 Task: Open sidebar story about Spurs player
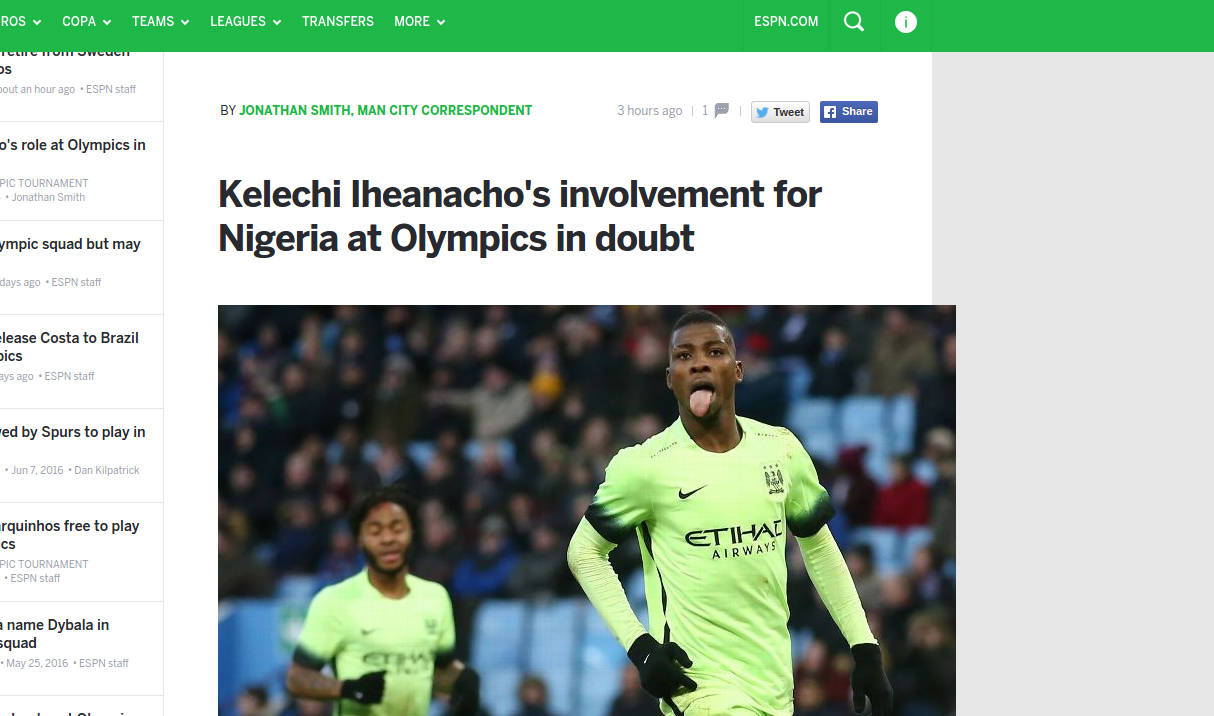pyautogui.click(x=73, y=432)
